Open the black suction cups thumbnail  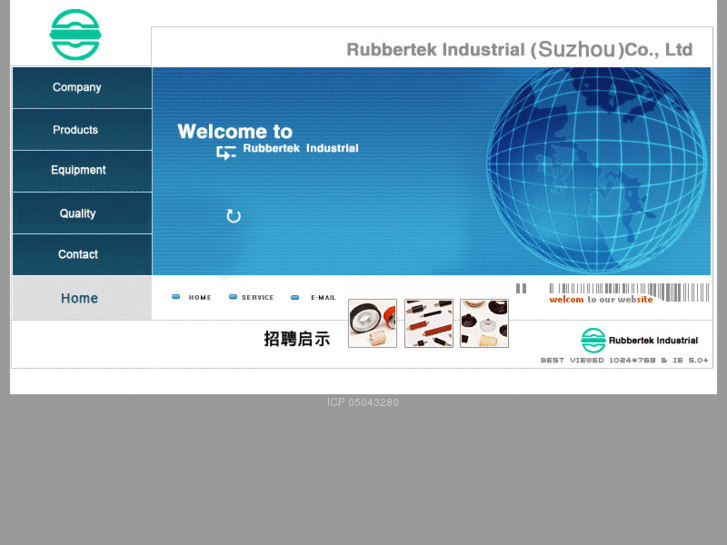[484, 323]
